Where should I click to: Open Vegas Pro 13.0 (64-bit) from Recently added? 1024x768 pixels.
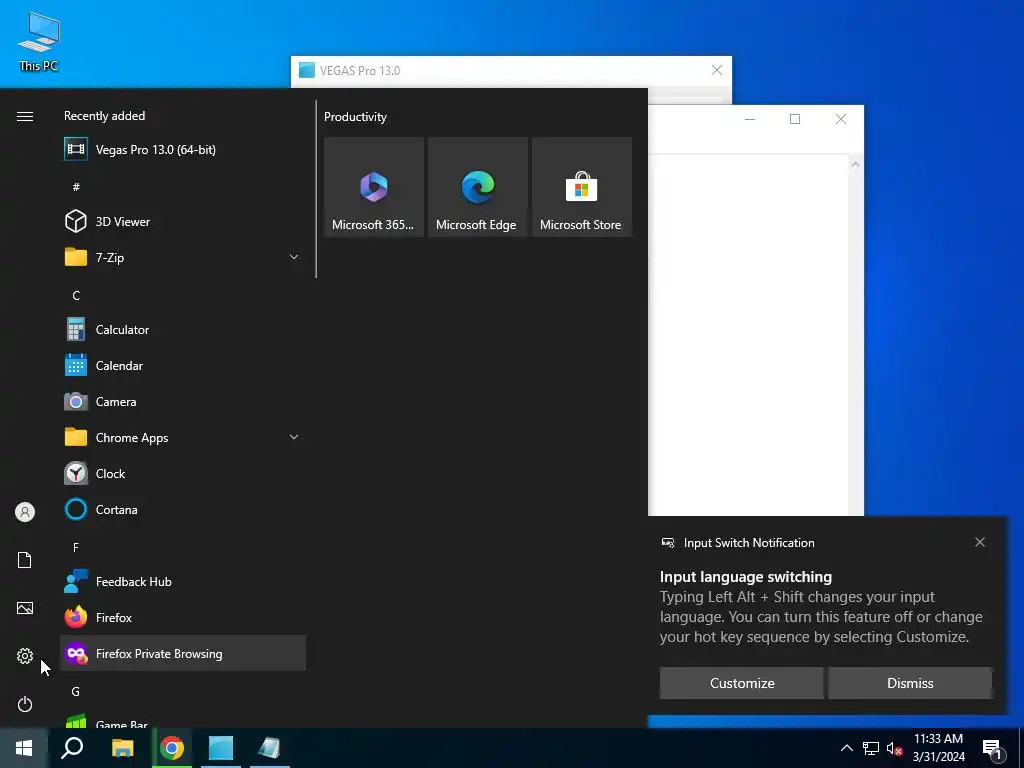182,150
